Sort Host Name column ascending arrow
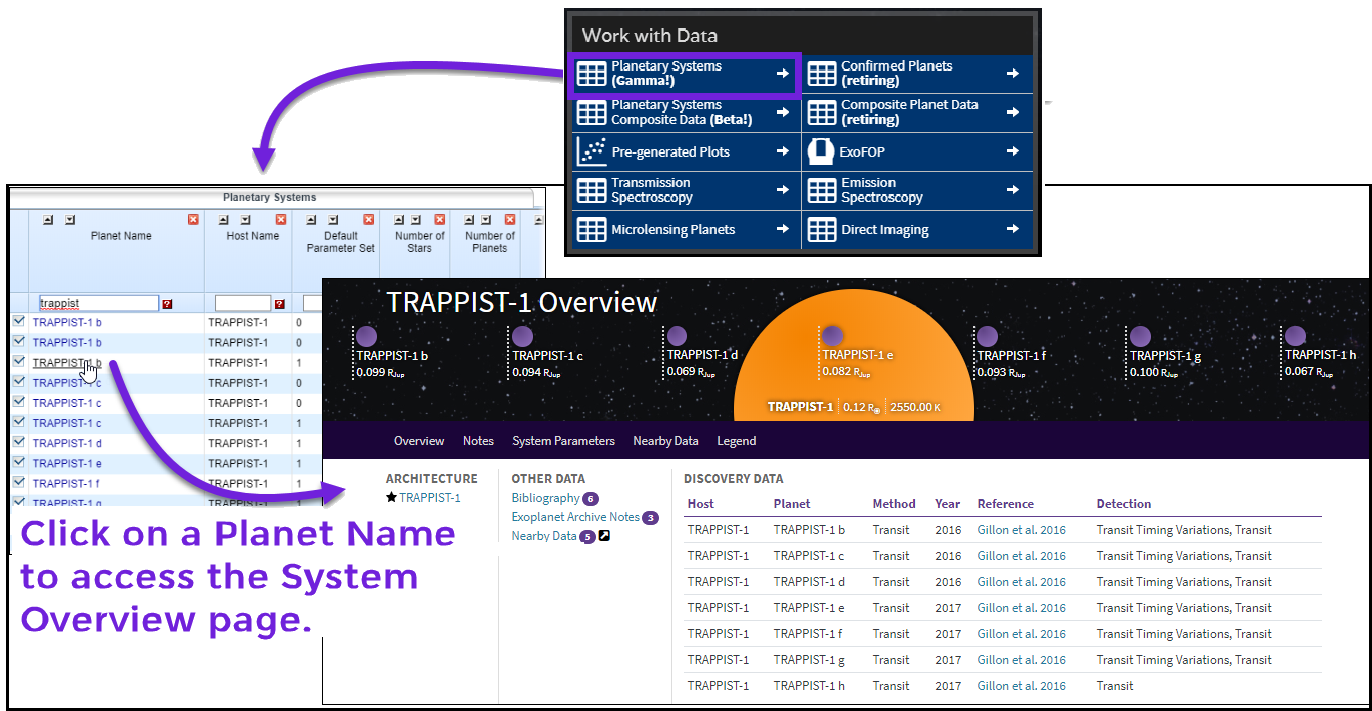Viewport: 1372px width, 711px height. (x=223, y=220)
